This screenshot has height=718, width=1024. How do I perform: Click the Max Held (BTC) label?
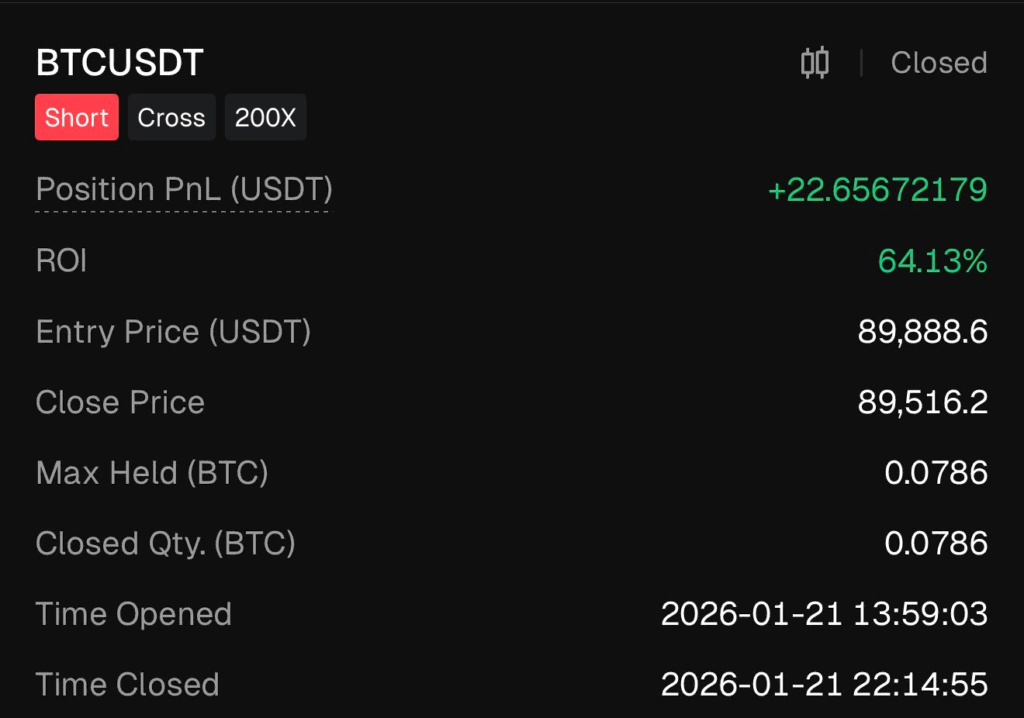pos(152,473)
